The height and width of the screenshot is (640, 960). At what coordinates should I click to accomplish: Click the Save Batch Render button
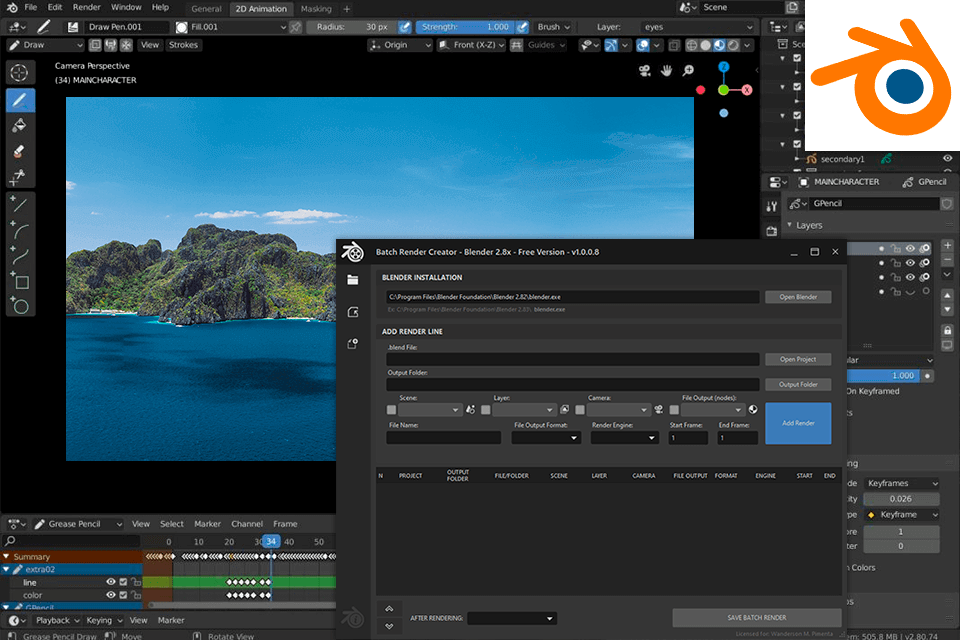(x=757, y=617)
